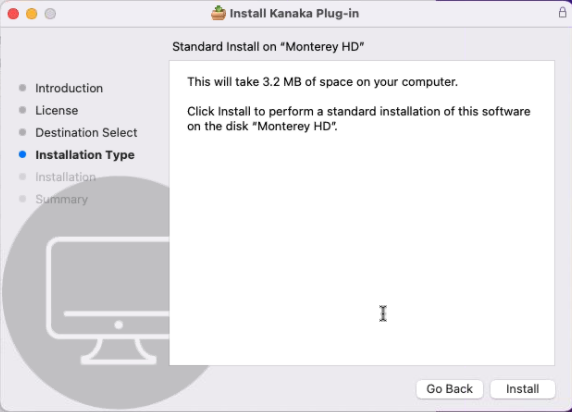
Task: Select the Destination Select step
Action: tap(86, 132)
